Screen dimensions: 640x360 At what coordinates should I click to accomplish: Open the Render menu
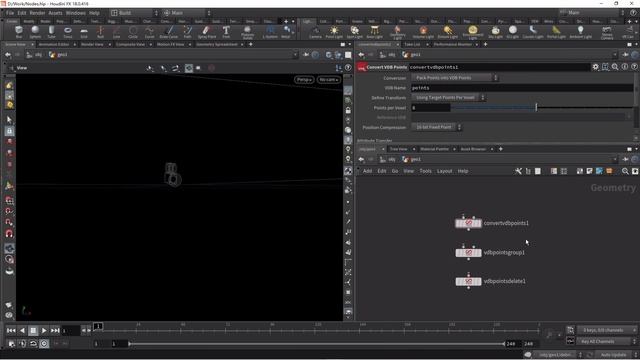pos(37,13)
